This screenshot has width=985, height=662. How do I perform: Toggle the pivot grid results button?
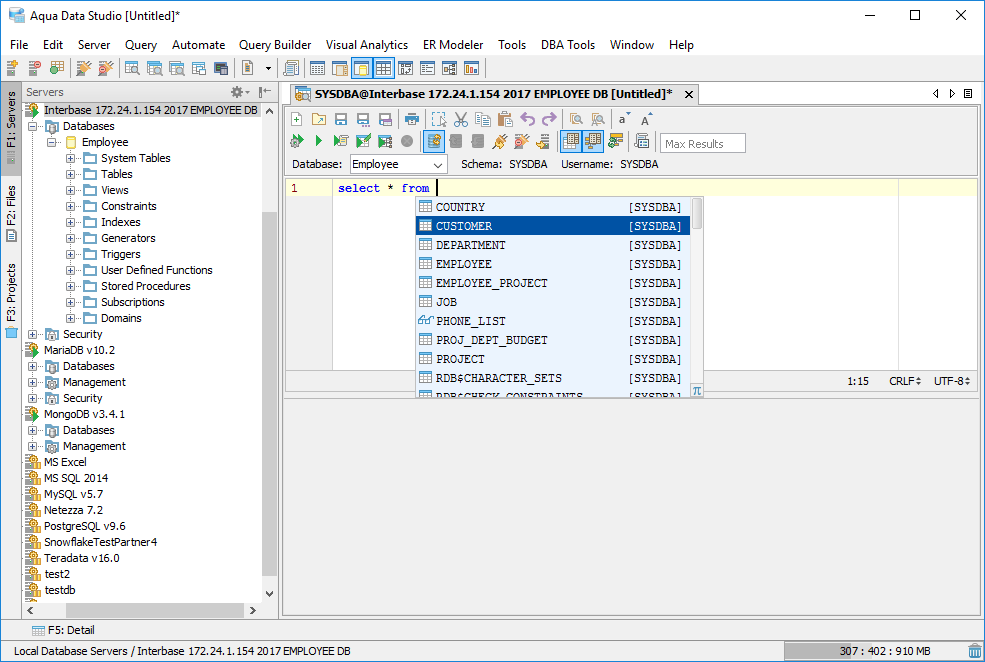tap(592, 141)
